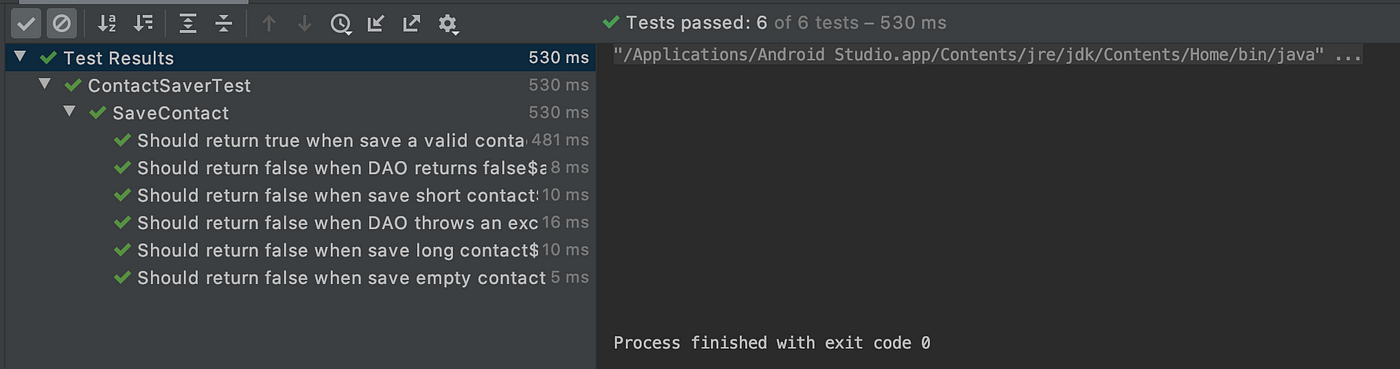The image size is (1400, 369).
Task: Collapse the Test Results root node arrow
Action: 20,57
